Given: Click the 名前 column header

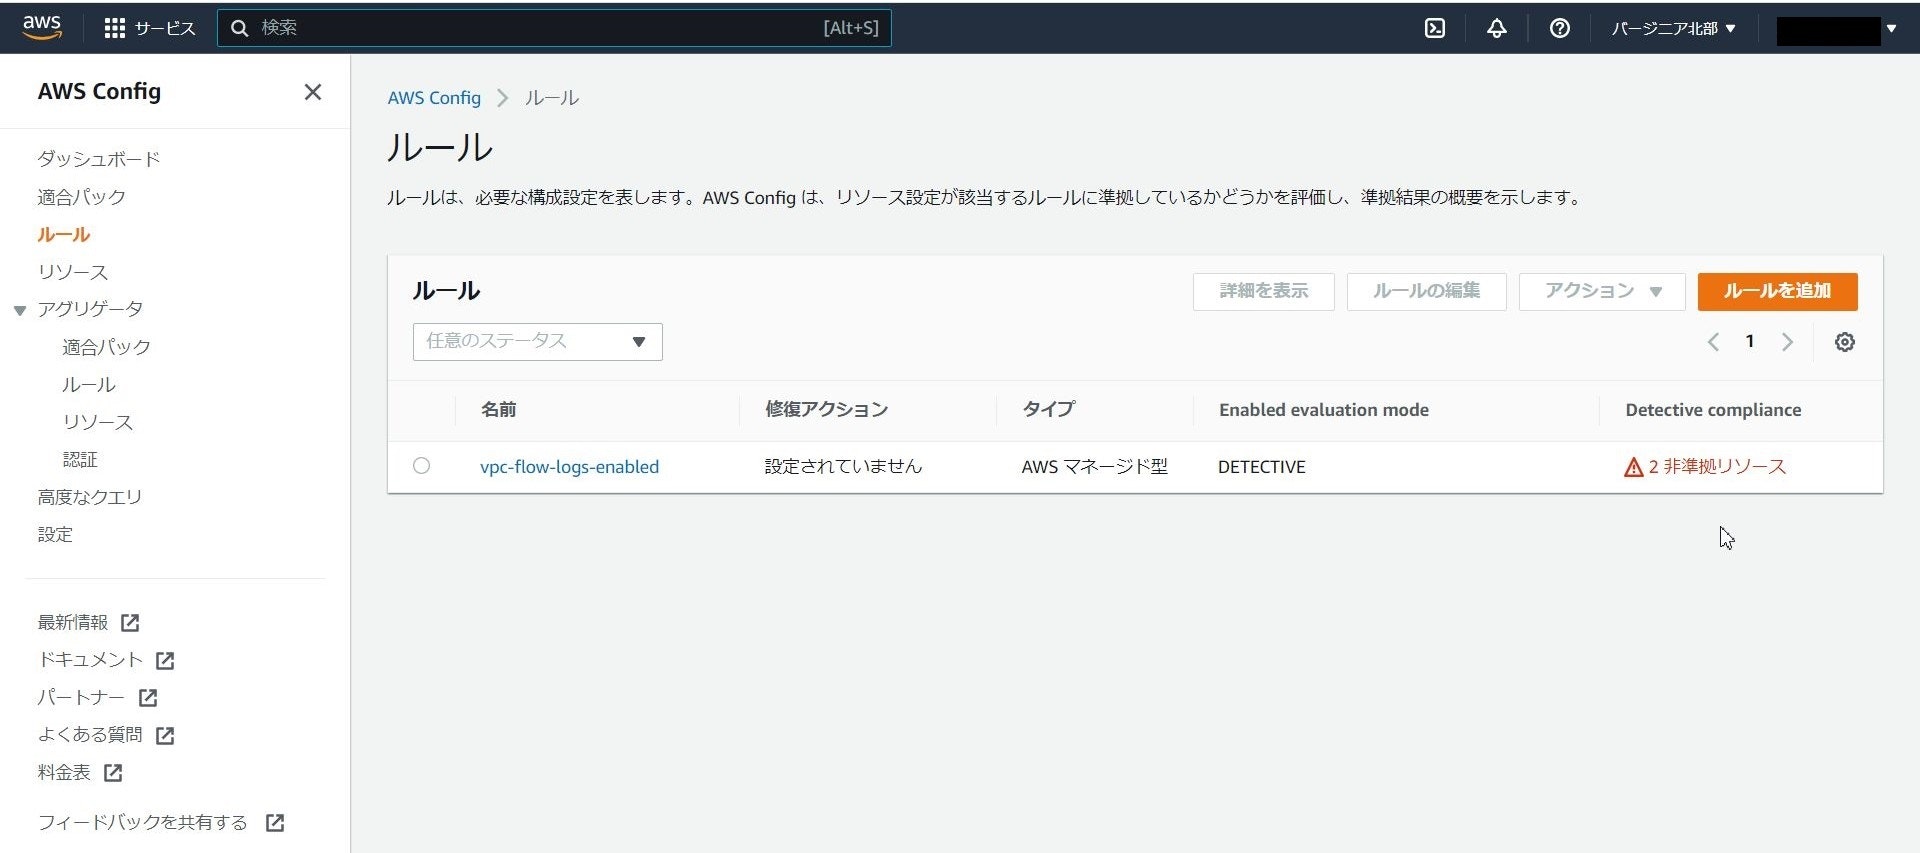Looking at the screenshot, I should pyautogui.click(x=499, y=410).
